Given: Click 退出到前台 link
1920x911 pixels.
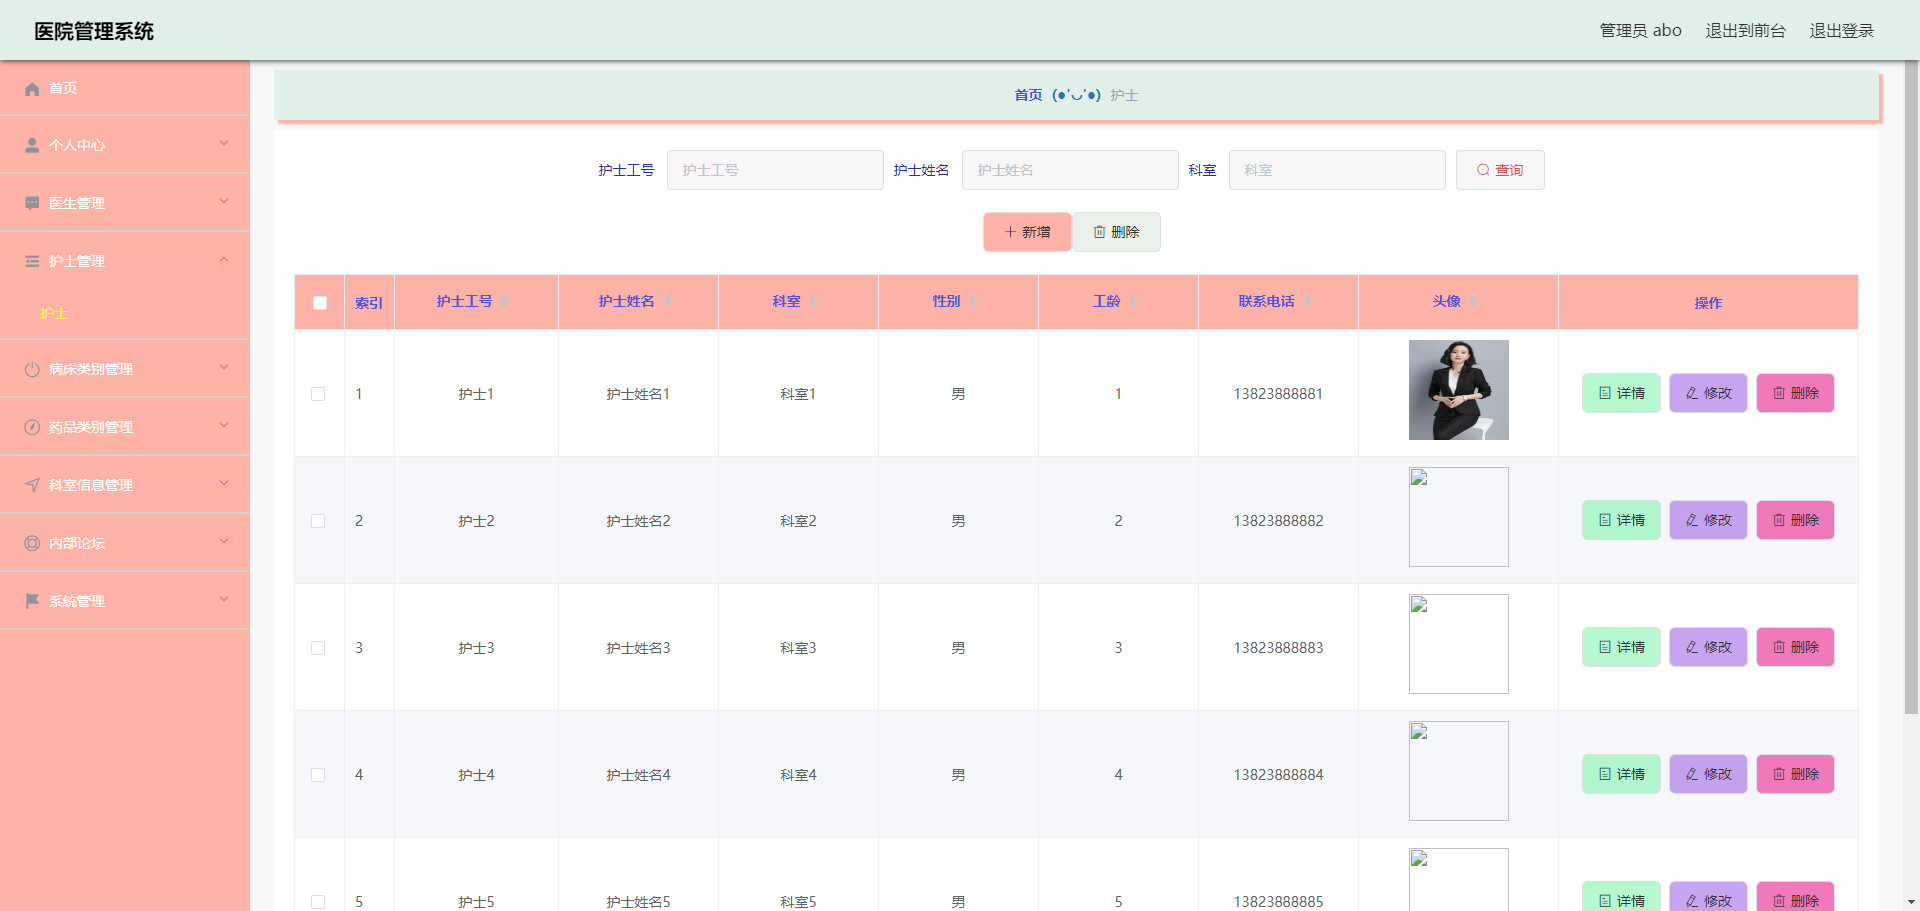Looking at the screenshot, I should pos(1745,31).
